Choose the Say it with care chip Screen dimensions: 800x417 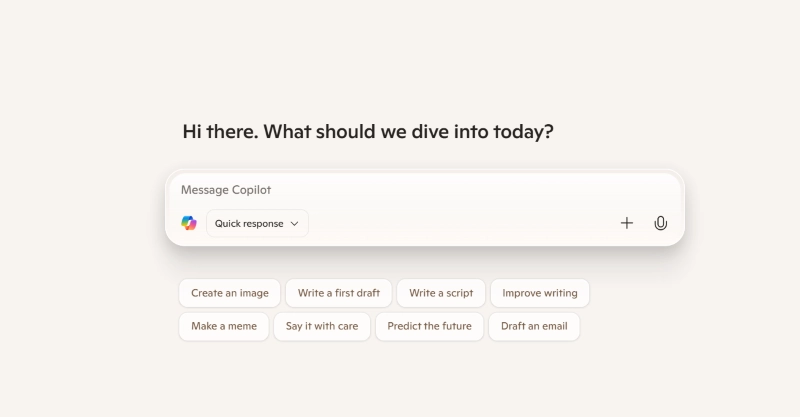pyautogui.click(x=322, y=326)
